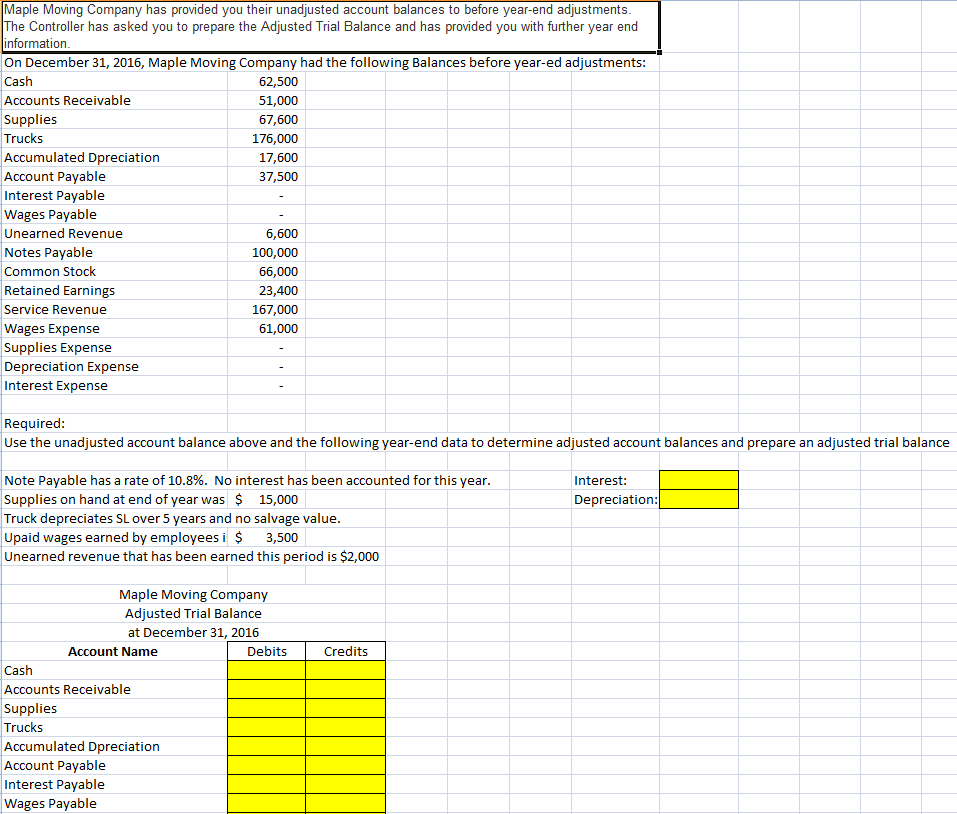Click the Credits cell for Accounts Receivable
Viewport: 957px width, 814px height.
point(345,689)
